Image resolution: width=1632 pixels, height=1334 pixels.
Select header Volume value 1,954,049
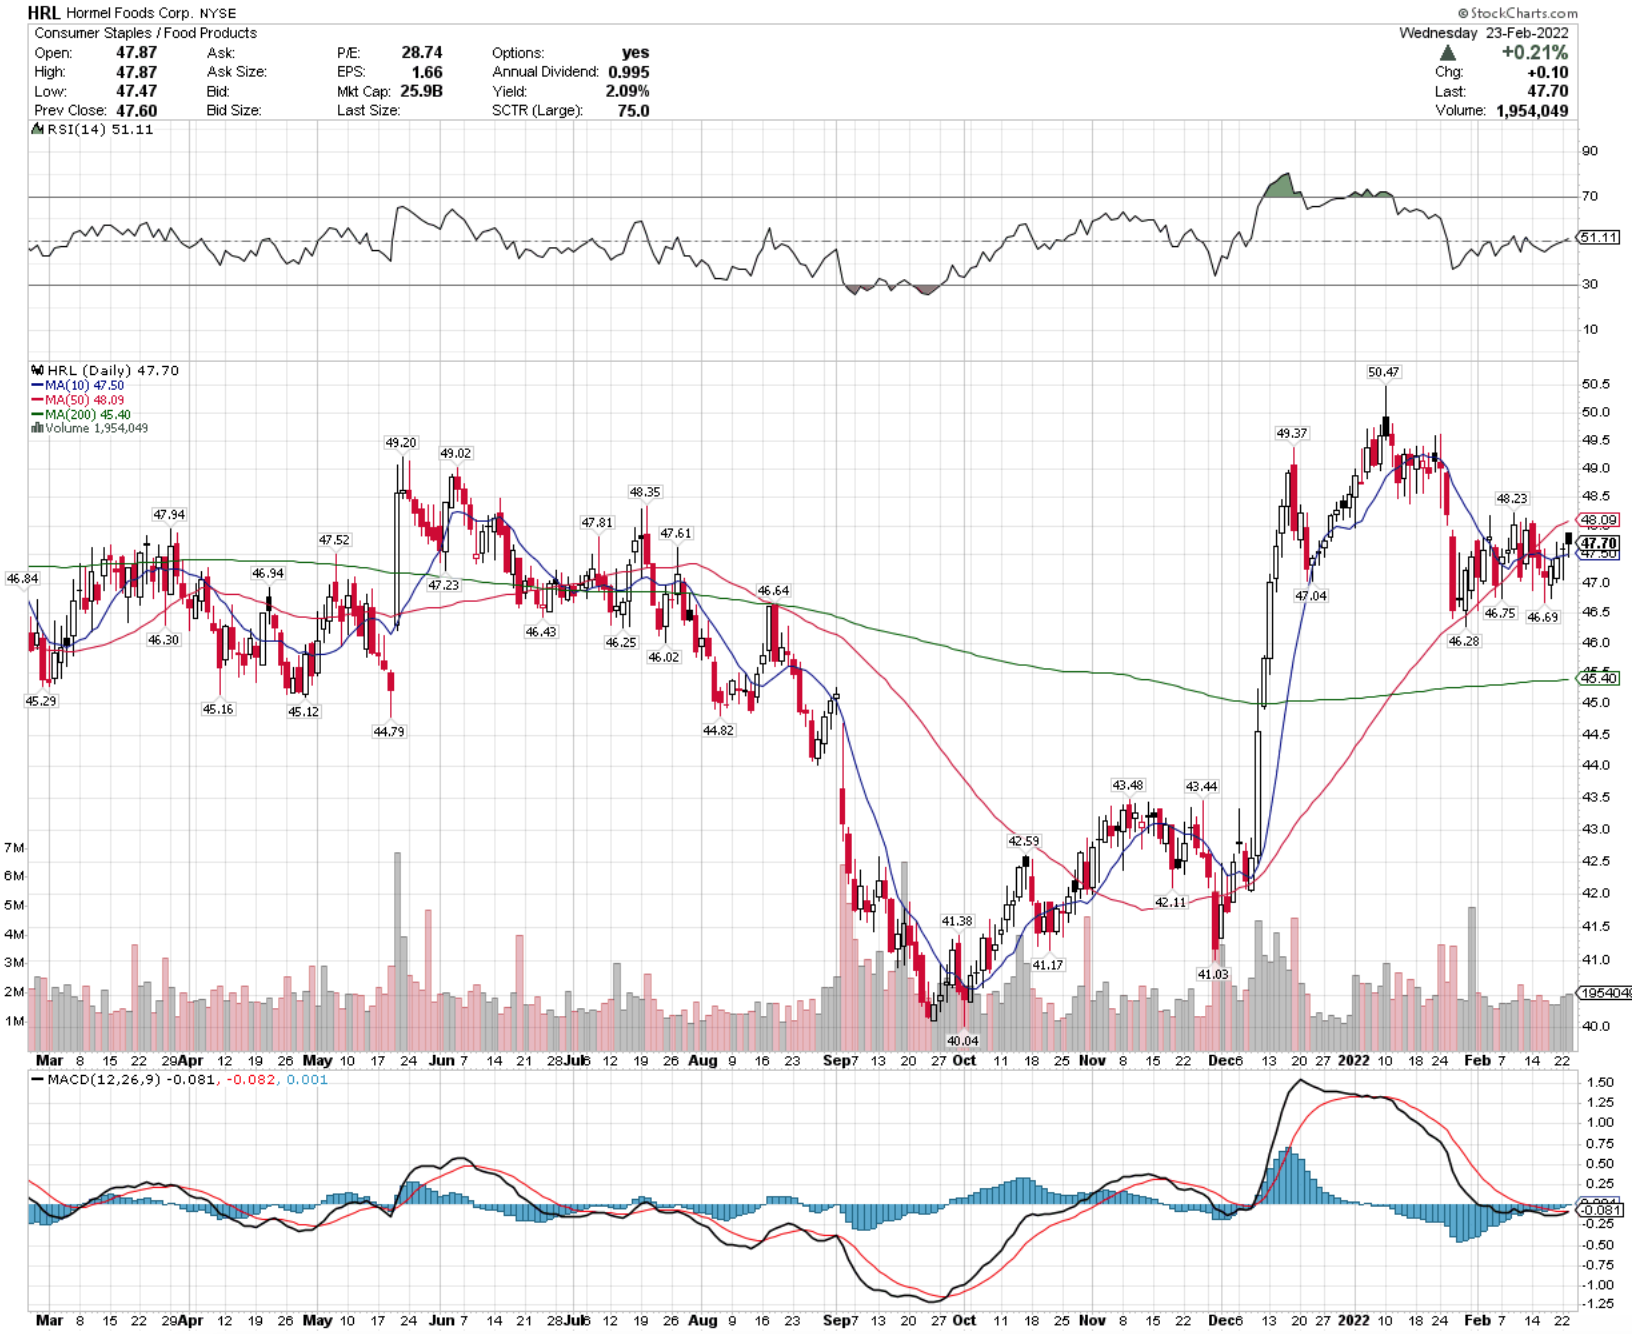[x=1532, y=111]
